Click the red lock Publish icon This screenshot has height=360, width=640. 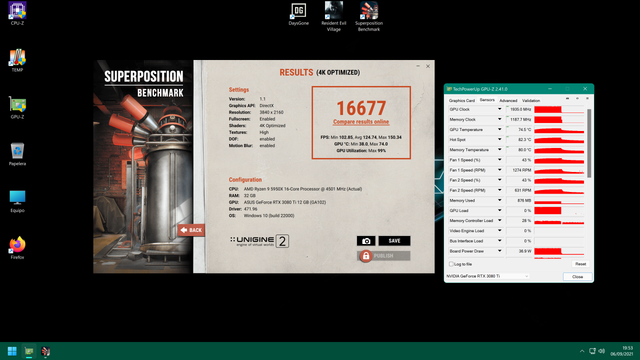(365, 256)
